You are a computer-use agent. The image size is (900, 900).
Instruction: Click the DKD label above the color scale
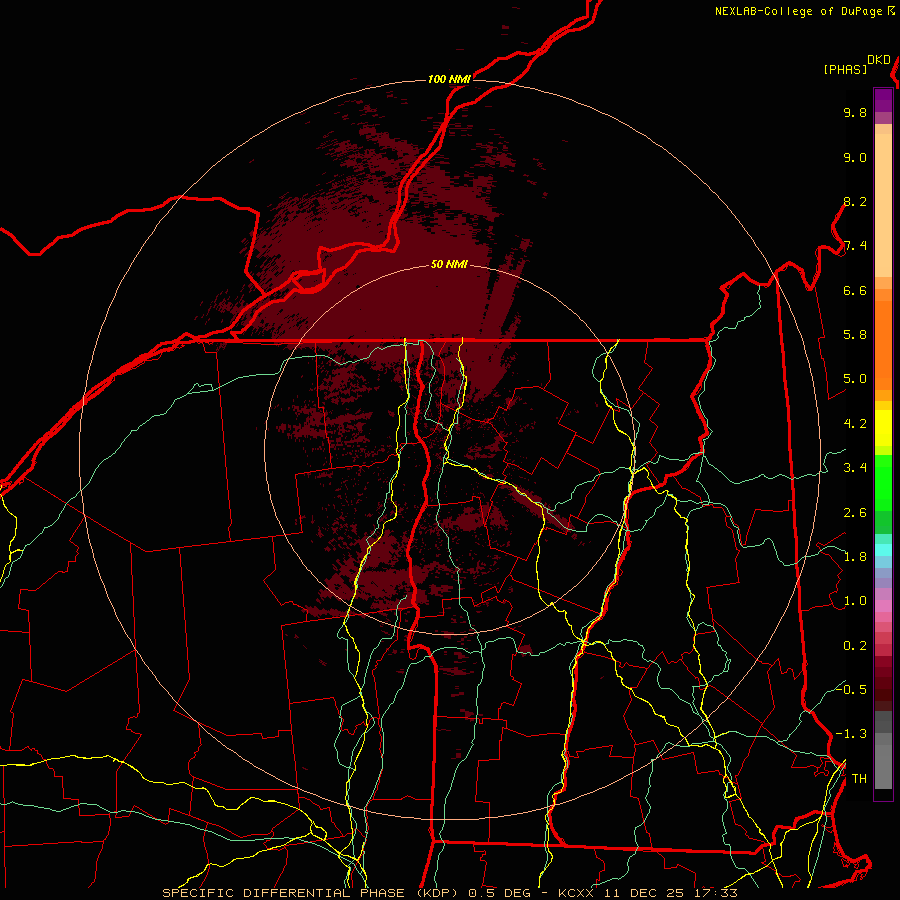point(879,60)
